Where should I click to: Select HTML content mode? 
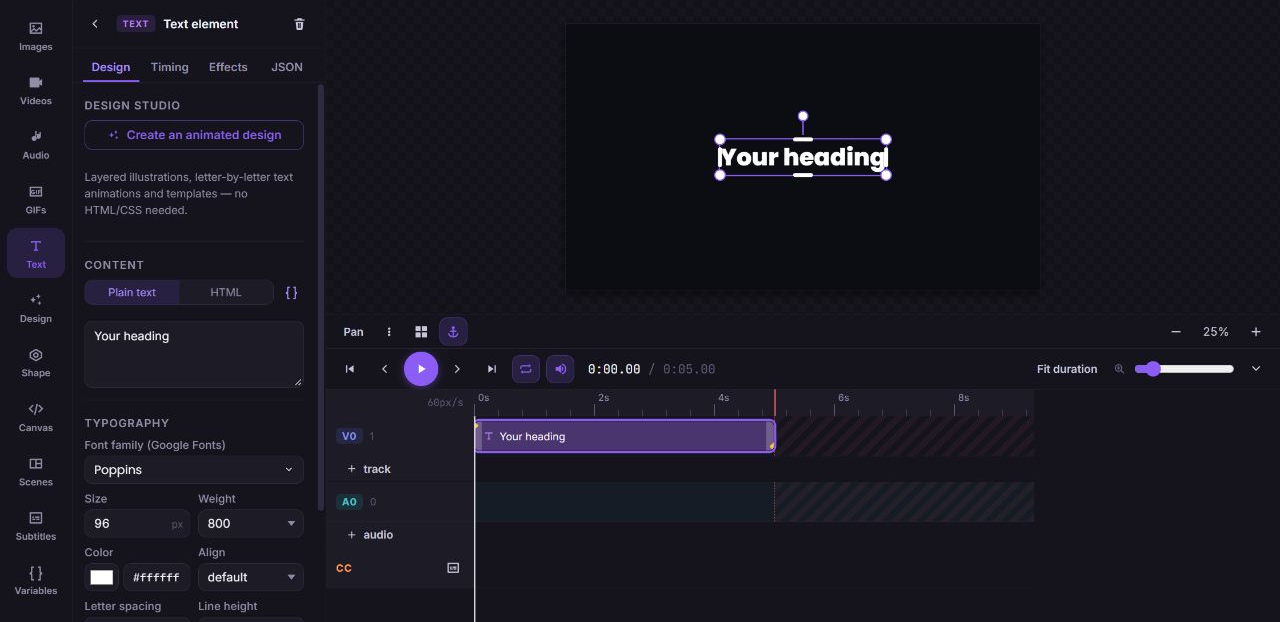click(x=226, y=292)
